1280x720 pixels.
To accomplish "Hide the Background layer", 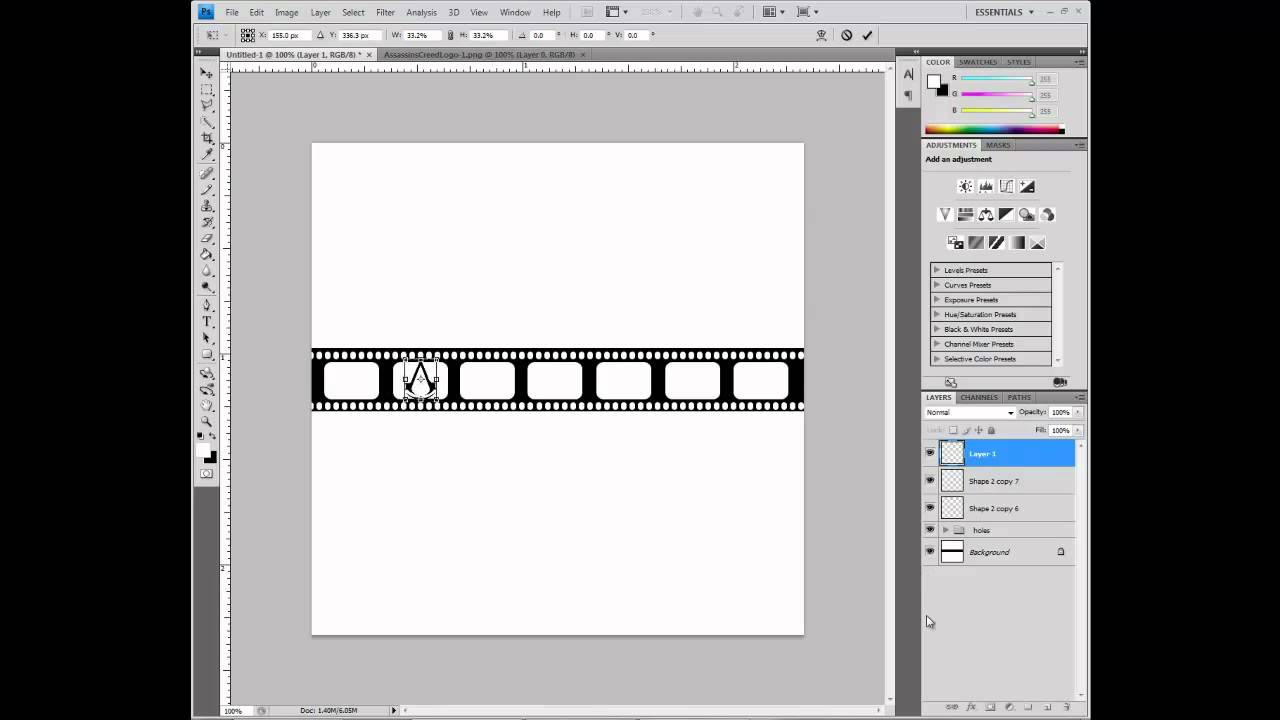I will click(930, 552).
